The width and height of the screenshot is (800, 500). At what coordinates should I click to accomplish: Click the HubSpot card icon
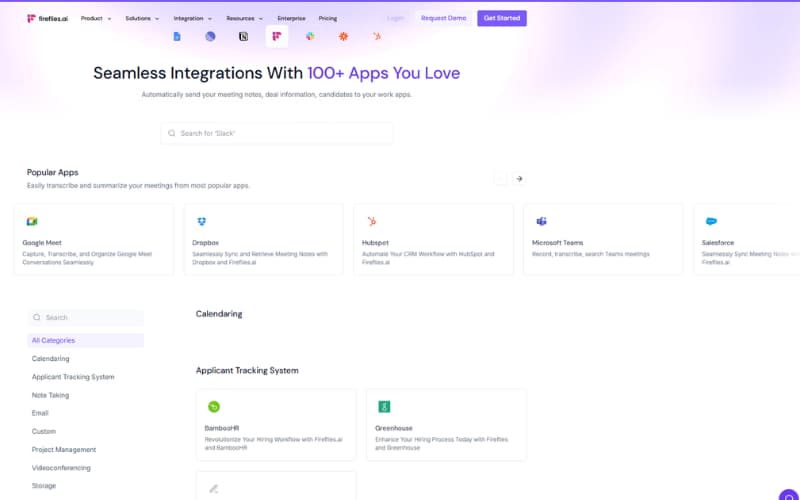(371, 221)
